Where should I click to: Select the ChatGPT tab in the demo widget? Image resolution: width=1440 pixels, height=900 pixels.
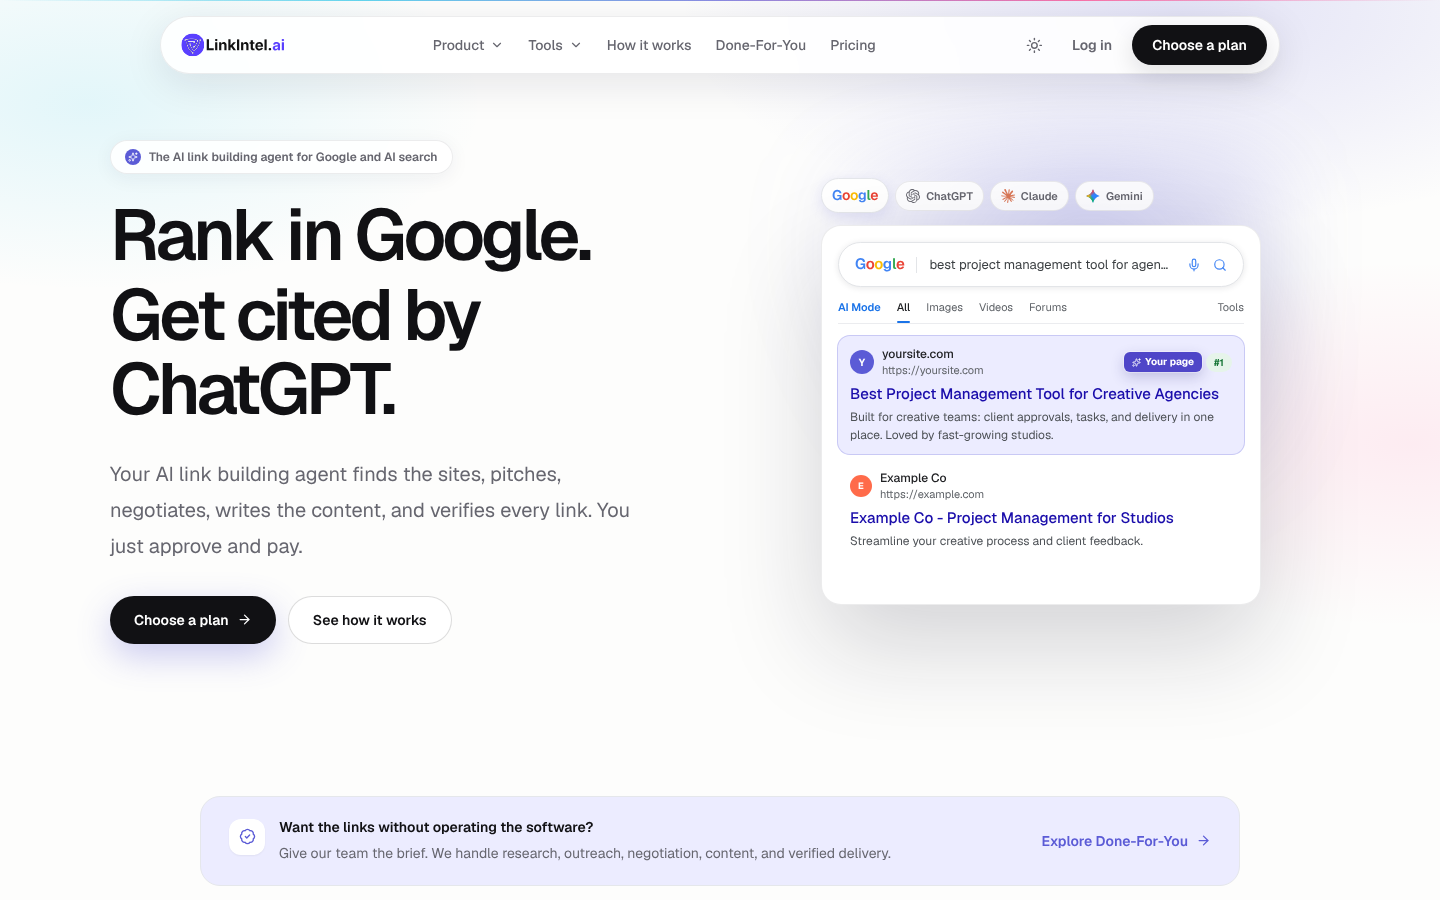tap(940, 196)
